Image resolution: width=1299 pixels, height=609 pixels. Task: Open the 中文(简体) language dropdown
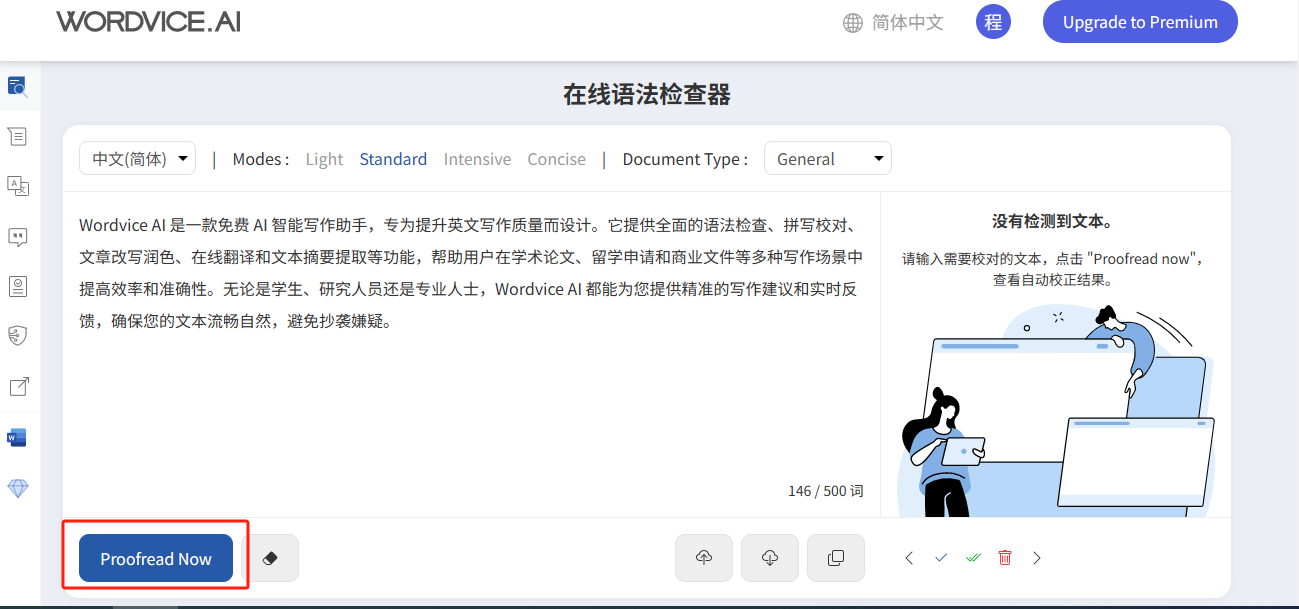coord(138,159)
